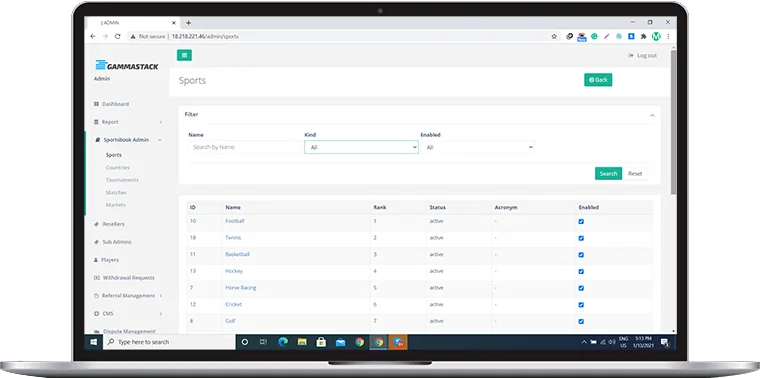Click the Players person icon
Screen dimensions: 760x378
pos(95,260)
